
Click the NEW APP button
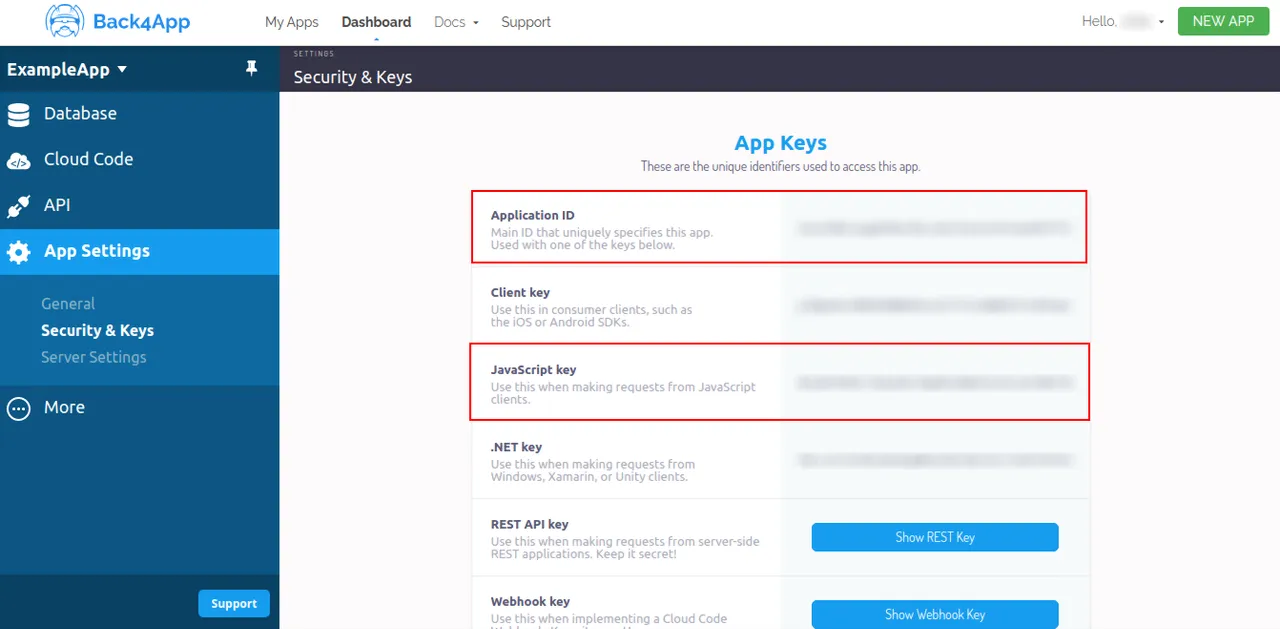(1223, 21)
